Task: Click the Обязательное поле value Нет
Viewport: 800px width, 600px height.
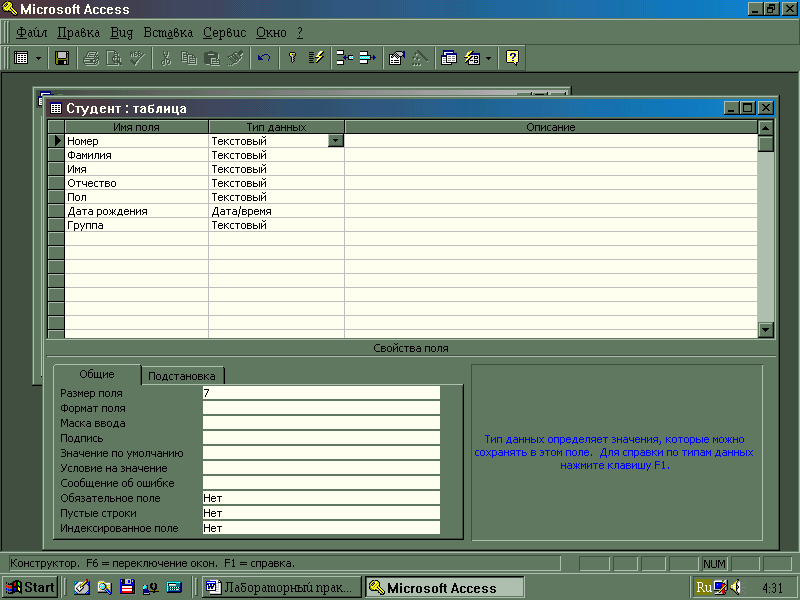Action: coord(321,498)
